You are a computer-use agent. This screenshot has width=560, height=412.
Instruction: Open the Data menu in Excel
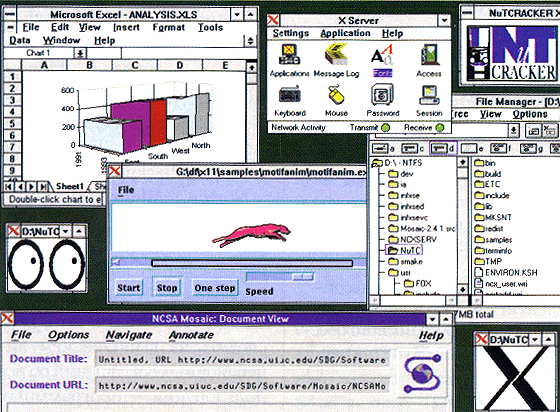[x=20, y=40]
